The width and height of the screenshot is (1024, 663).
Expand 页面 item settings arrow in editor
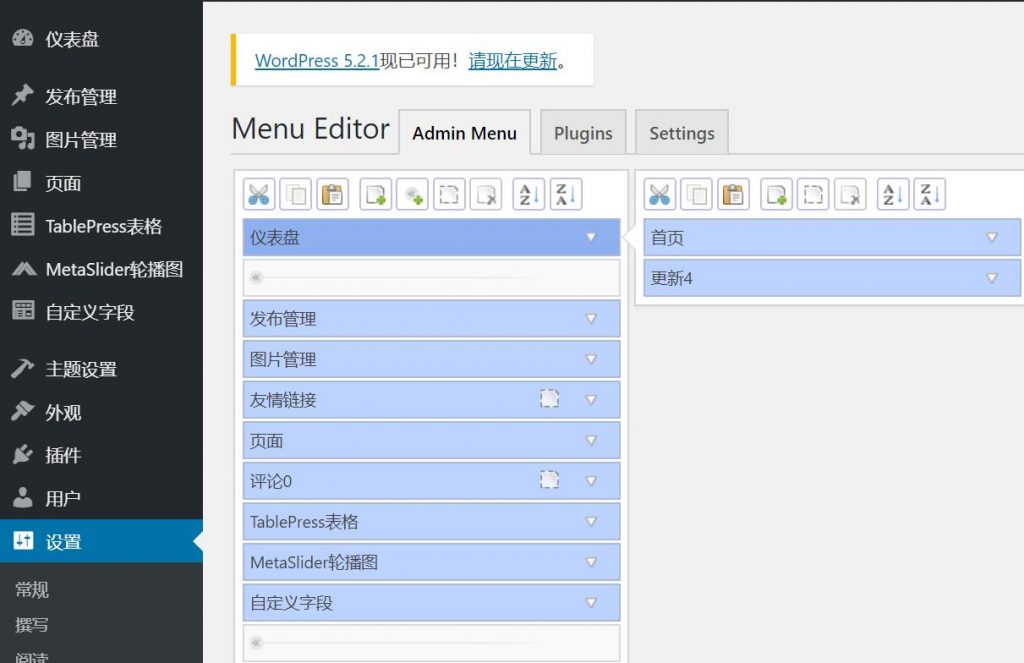coord(591,440)
